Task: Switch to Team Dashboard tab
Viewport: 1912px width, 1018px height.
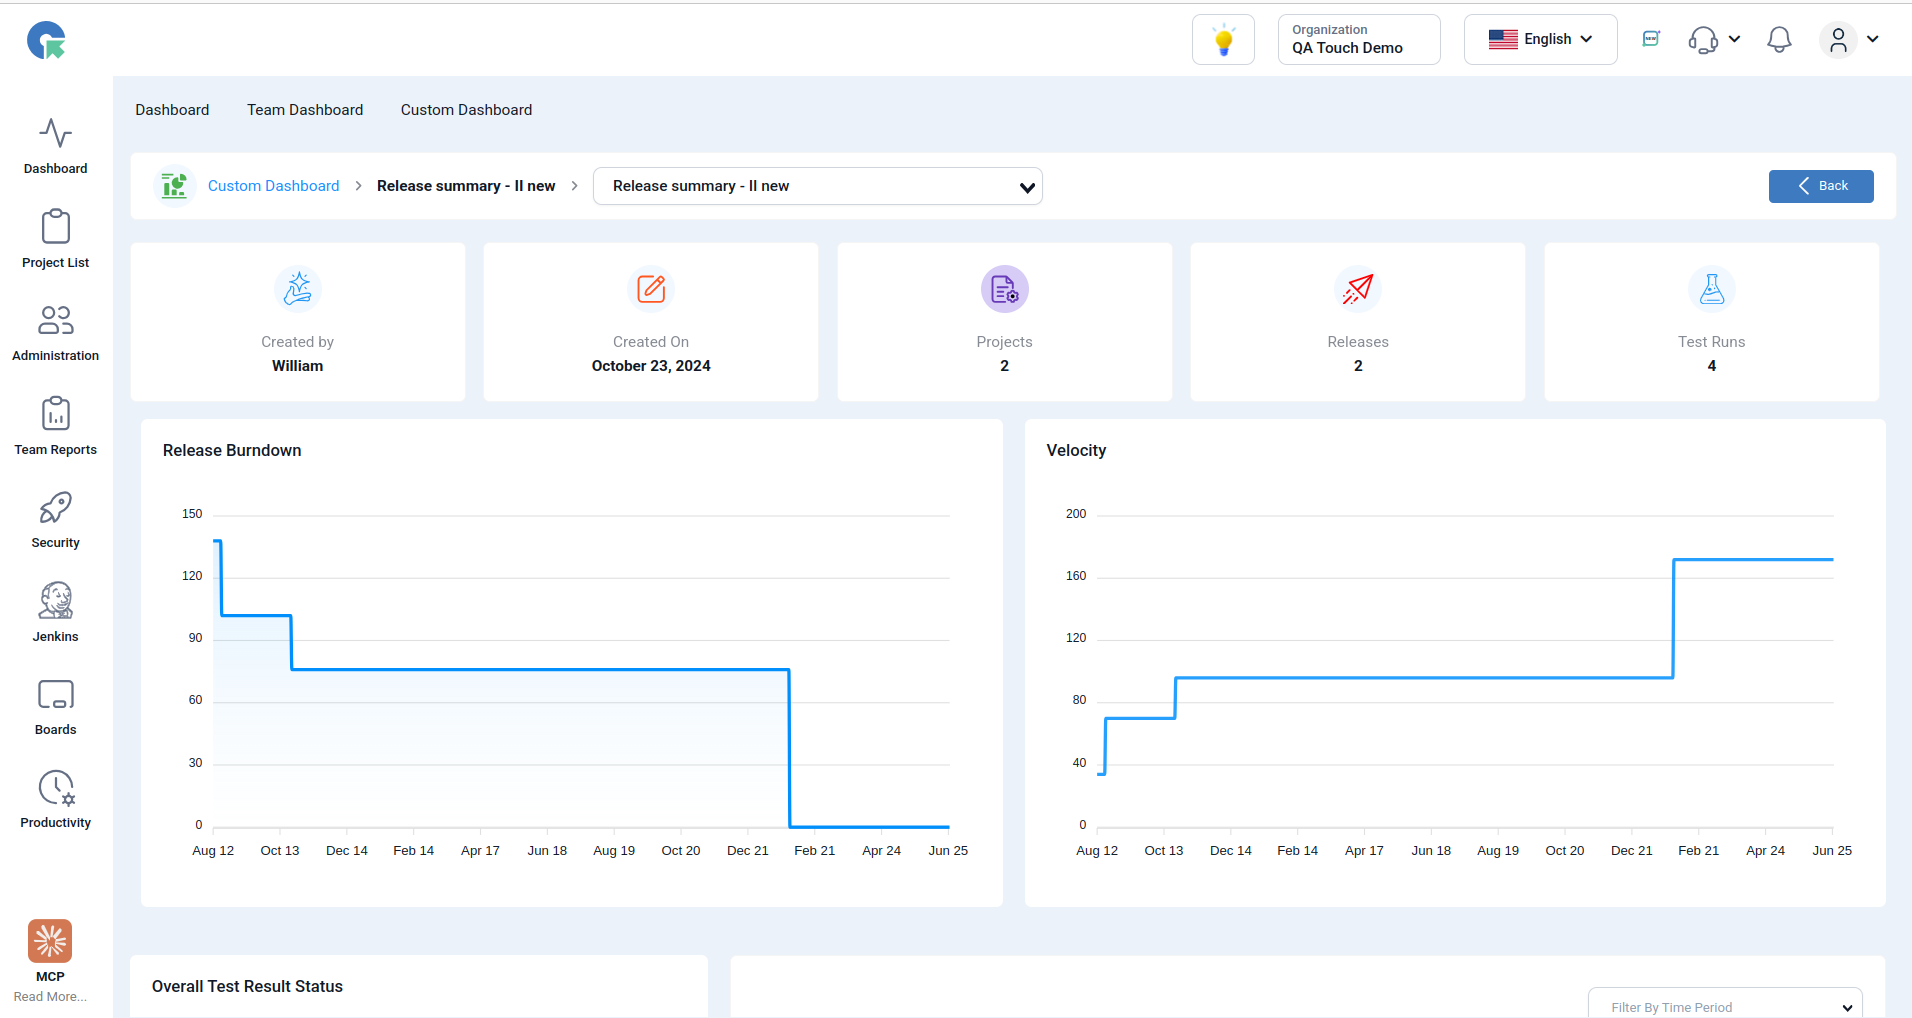Action: [x=305, y=110]
